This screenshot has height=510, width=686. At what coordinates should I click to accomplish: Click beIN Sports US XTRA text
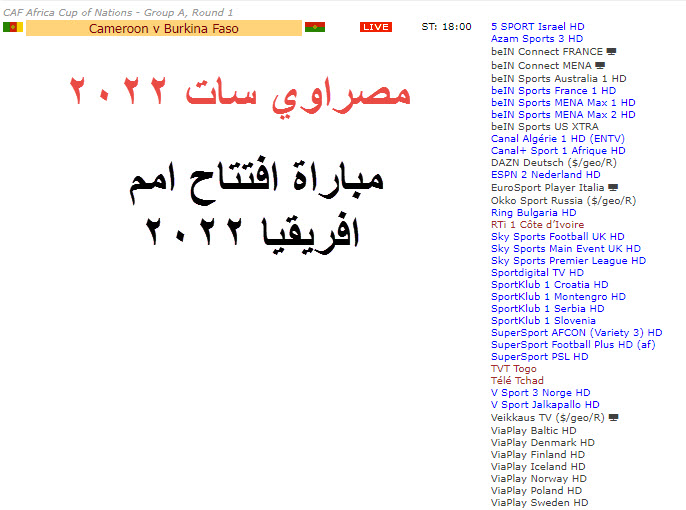[x=545, y=126]
